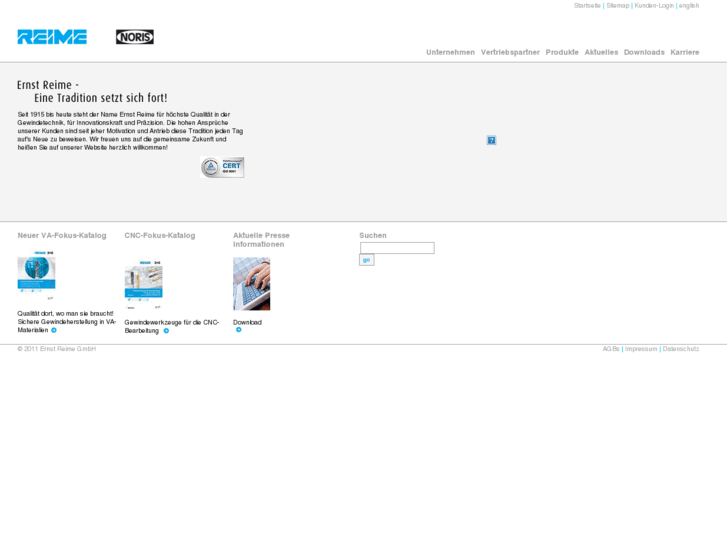
Task: Click the REIME logo
Action: pyautogui.click(x=52, y=37)
